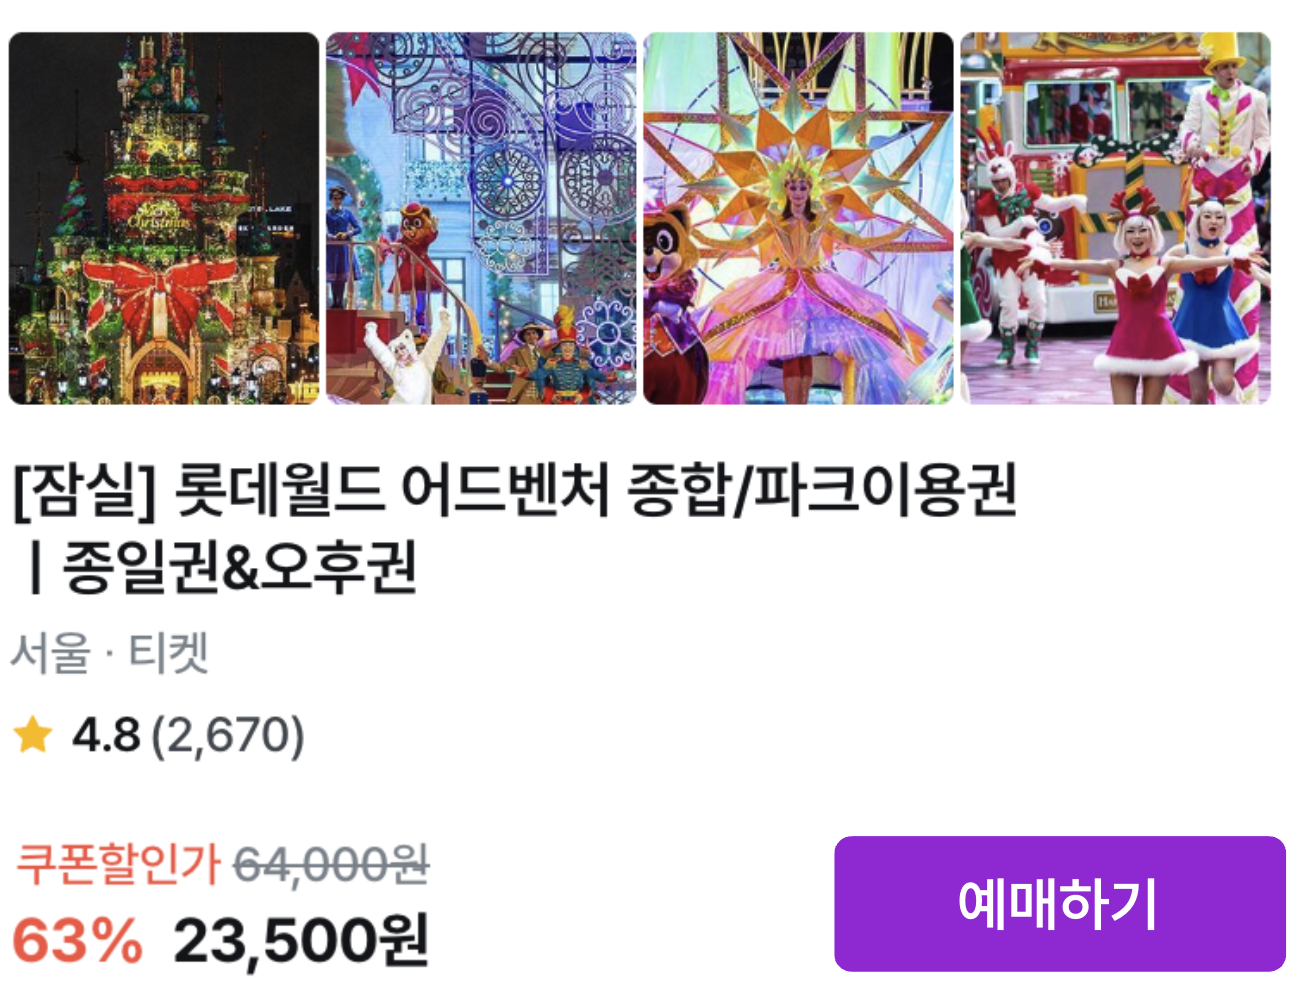Image resolution: width=1300 pixels, height=986 pixels.
Task: Click the Merry Christmas lettering on castle
Action: pyautogui.click(x=159, y=214)
